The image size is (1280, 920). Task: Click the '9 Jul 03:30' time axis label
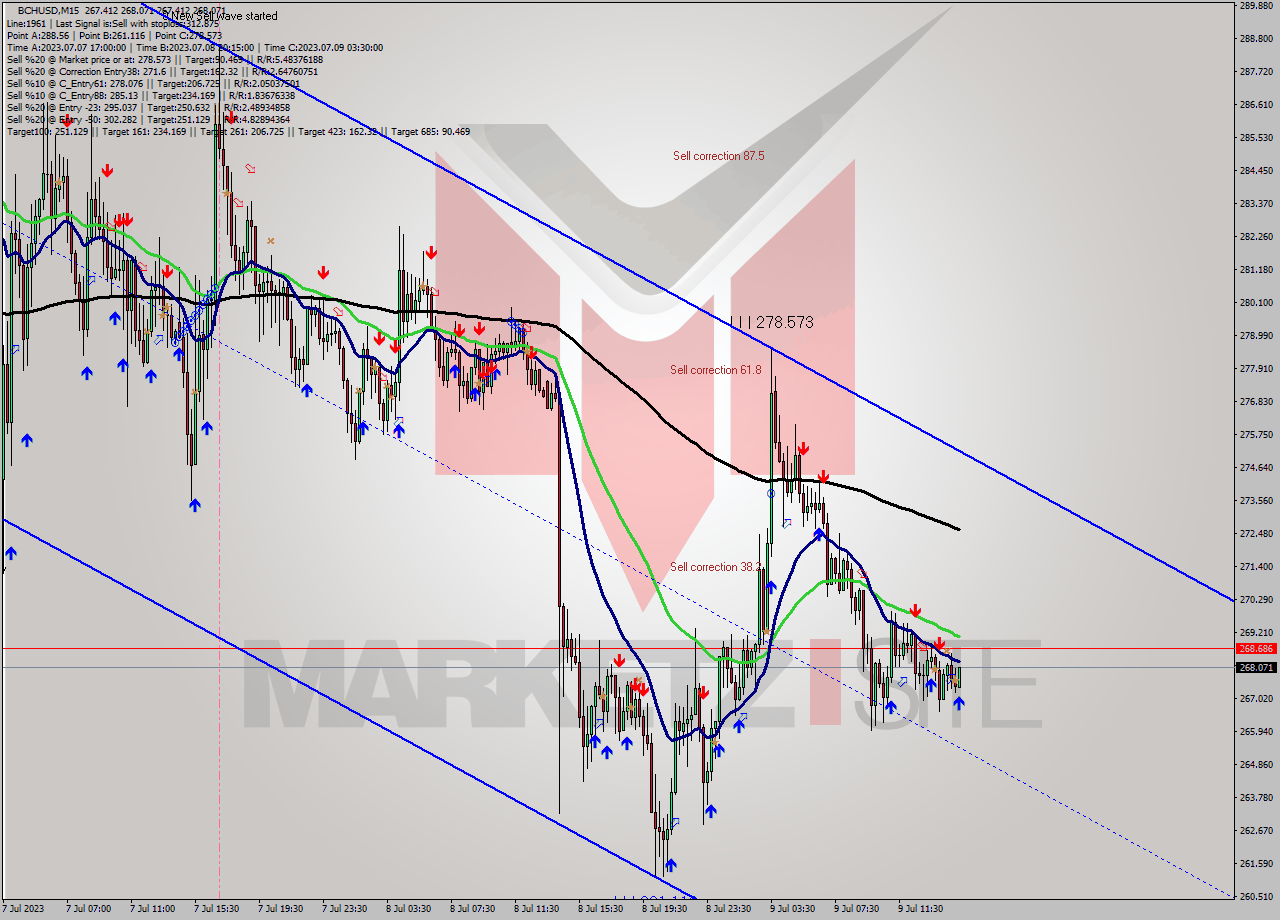792,909
